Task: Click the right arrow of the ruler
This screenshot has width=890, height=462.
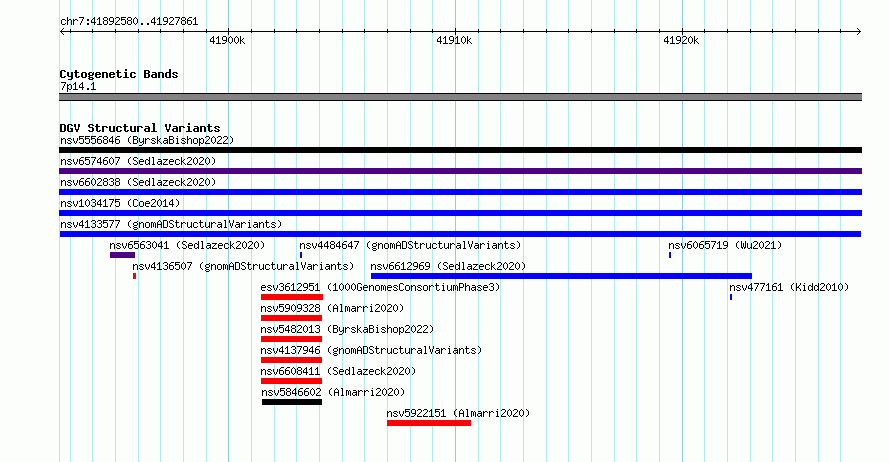Action: [x=859, y=31]
